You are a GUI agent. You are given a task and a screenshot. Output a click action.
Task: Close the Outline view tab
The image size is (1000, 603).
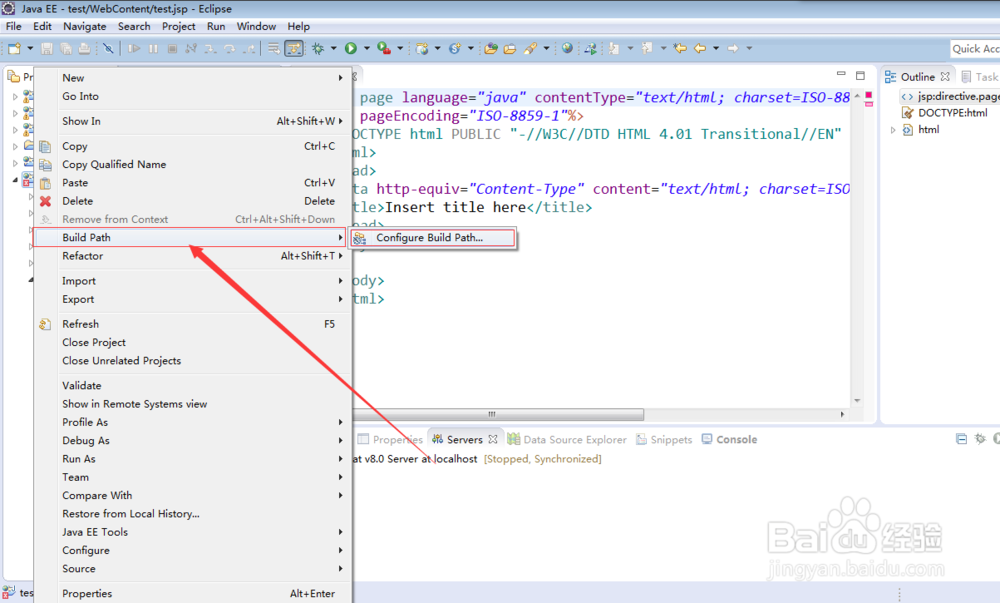tap(945, 76)
